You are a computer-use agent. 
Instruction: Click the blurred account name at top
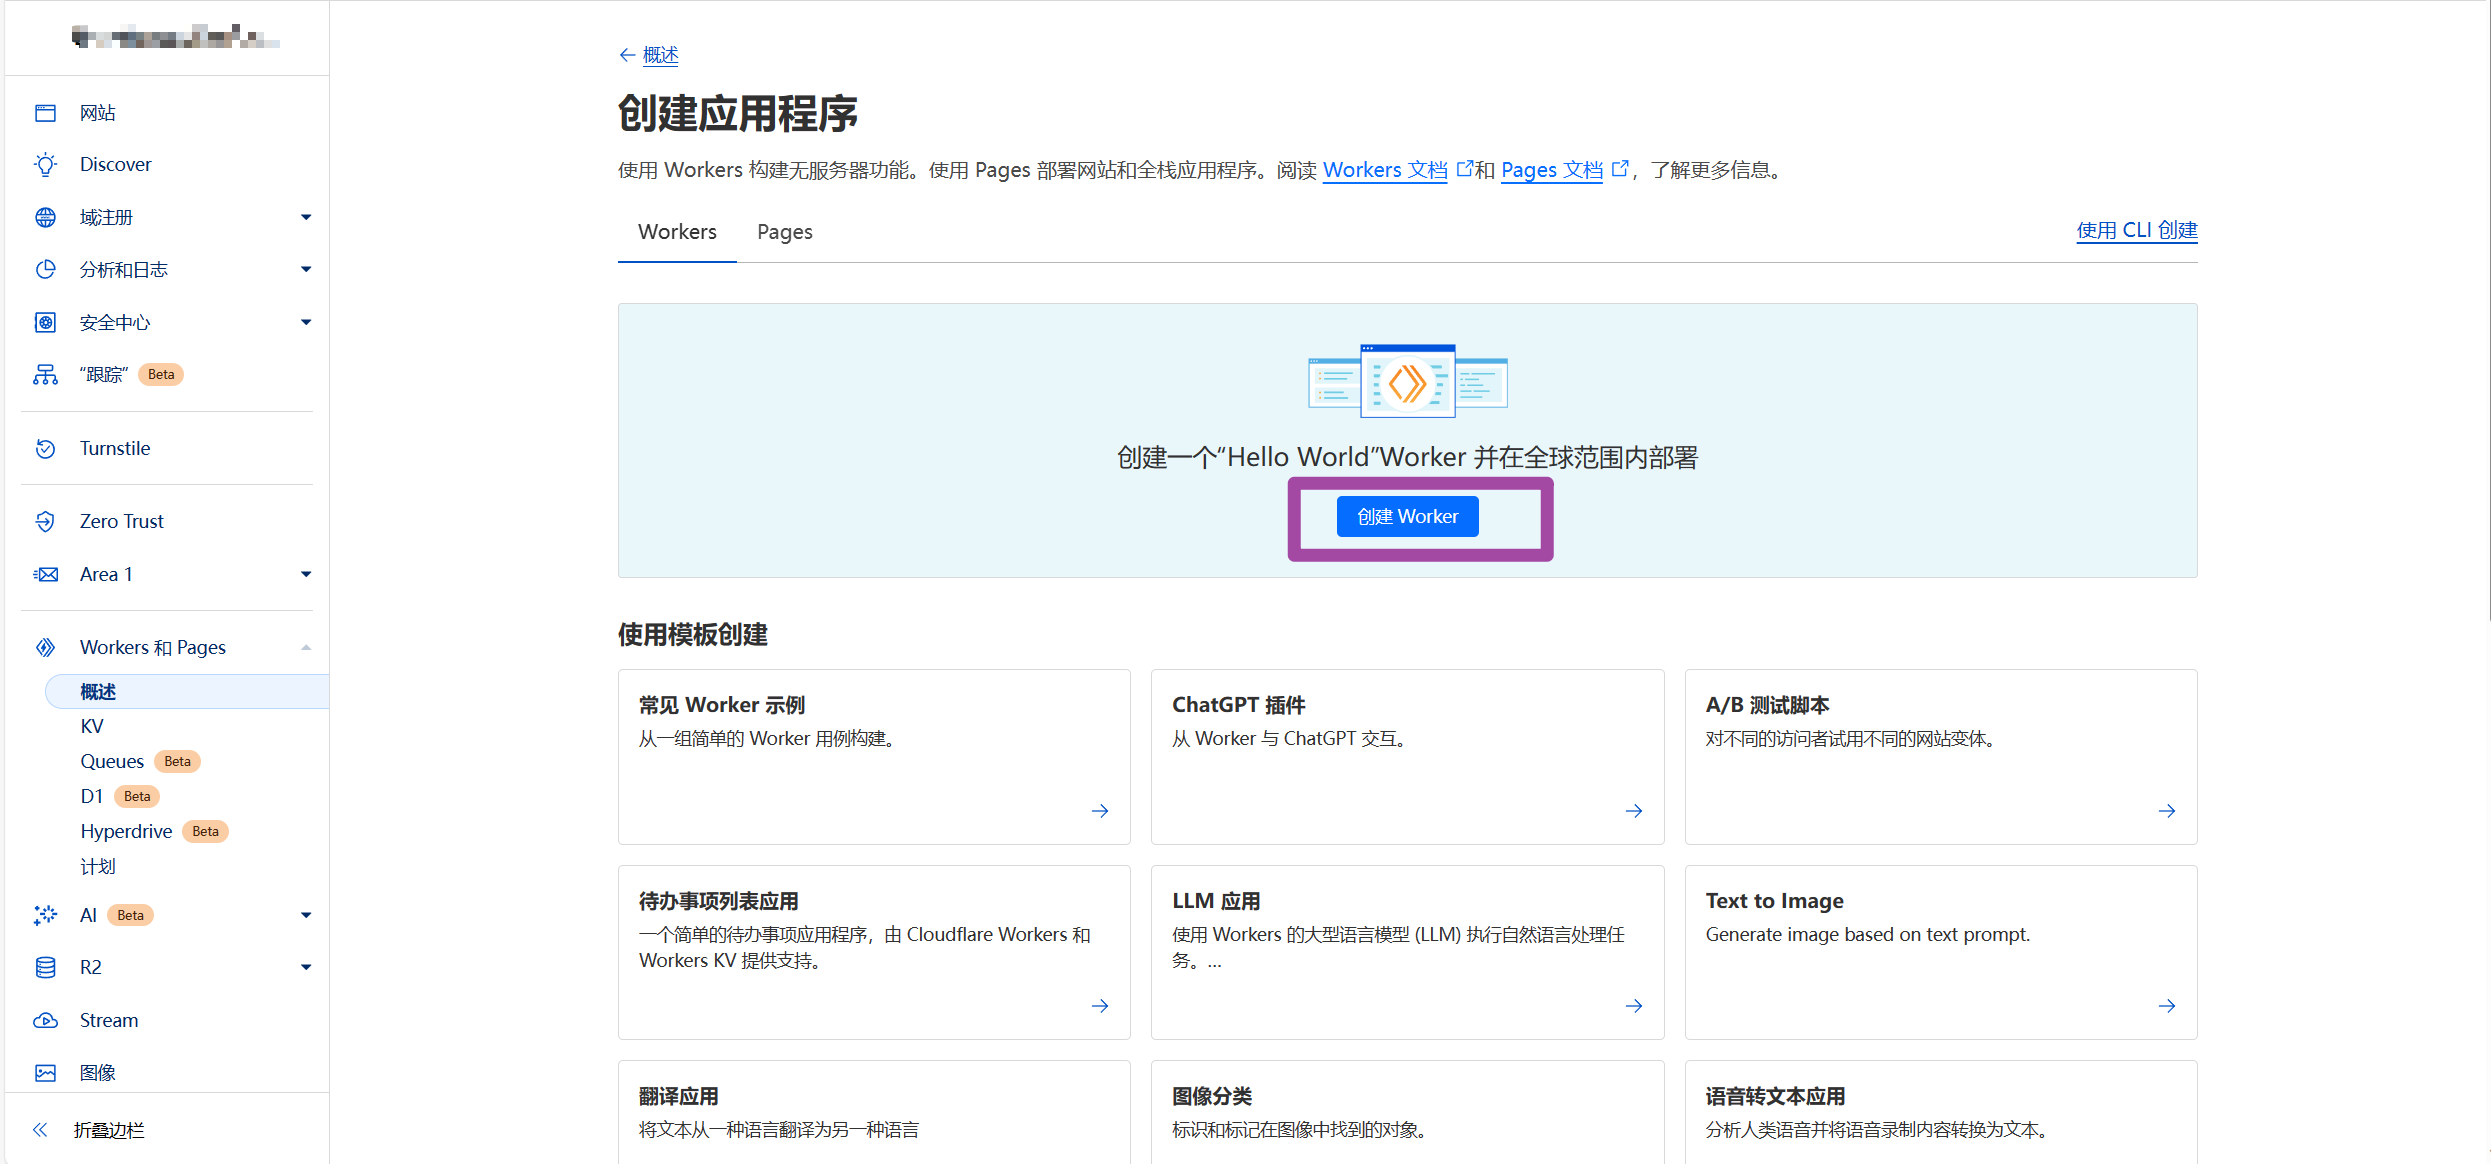coord(175,37)
